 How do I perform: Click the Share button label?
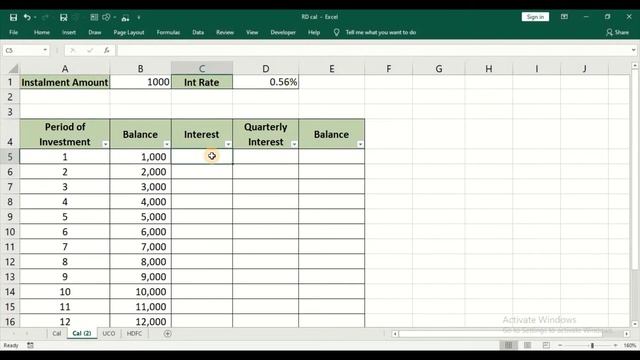[x=622, y=32]
